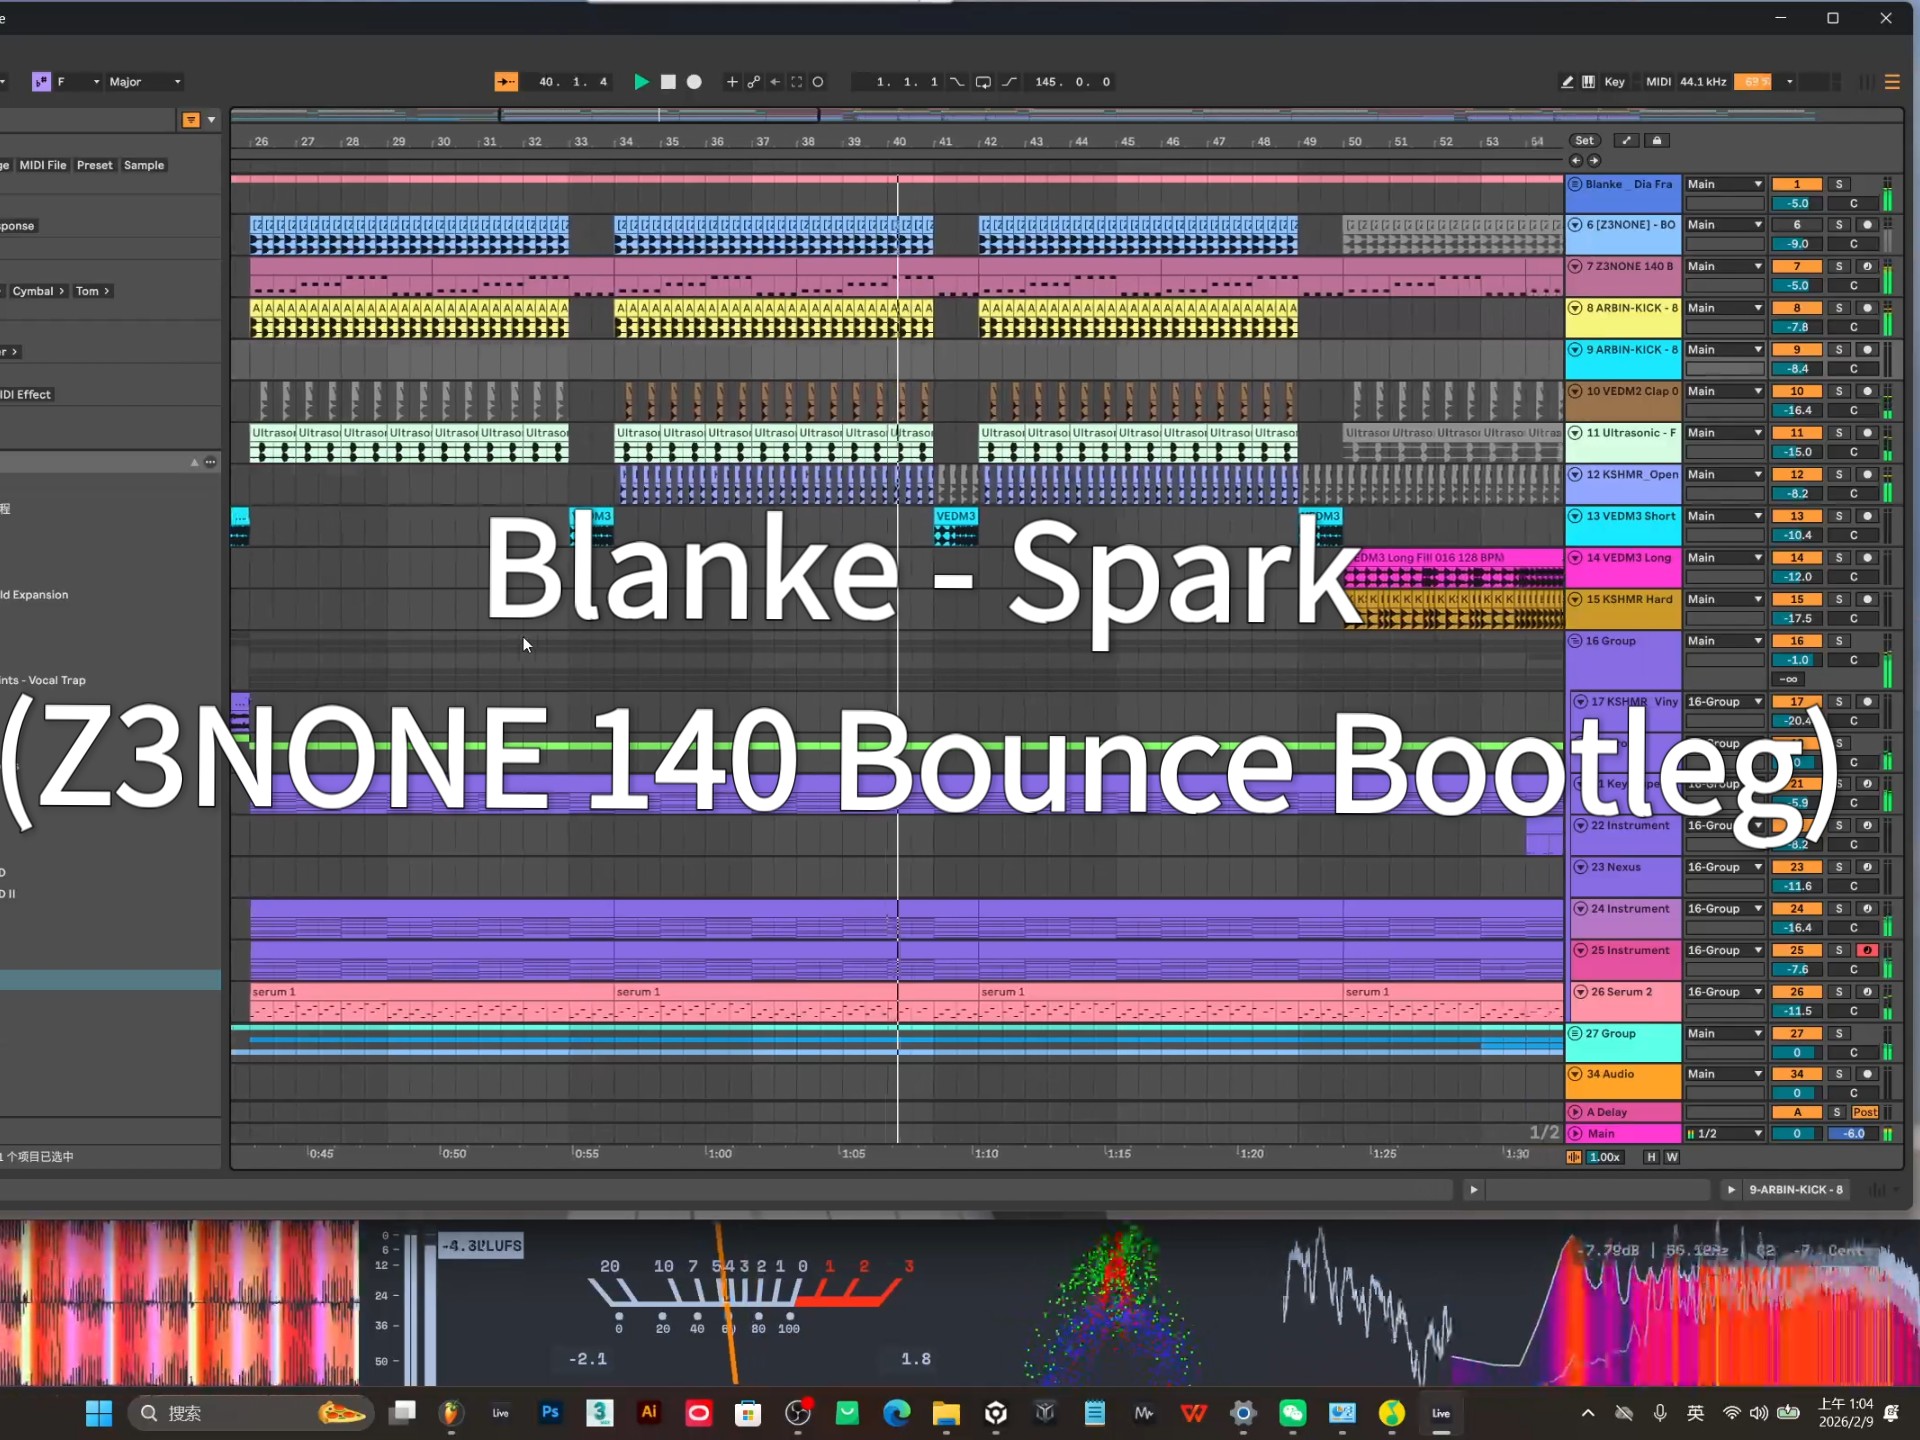Unfold the 10 VEDM2 Clap track
This screenshot has width=1920, height=1440.
(x=1576, y=391)
